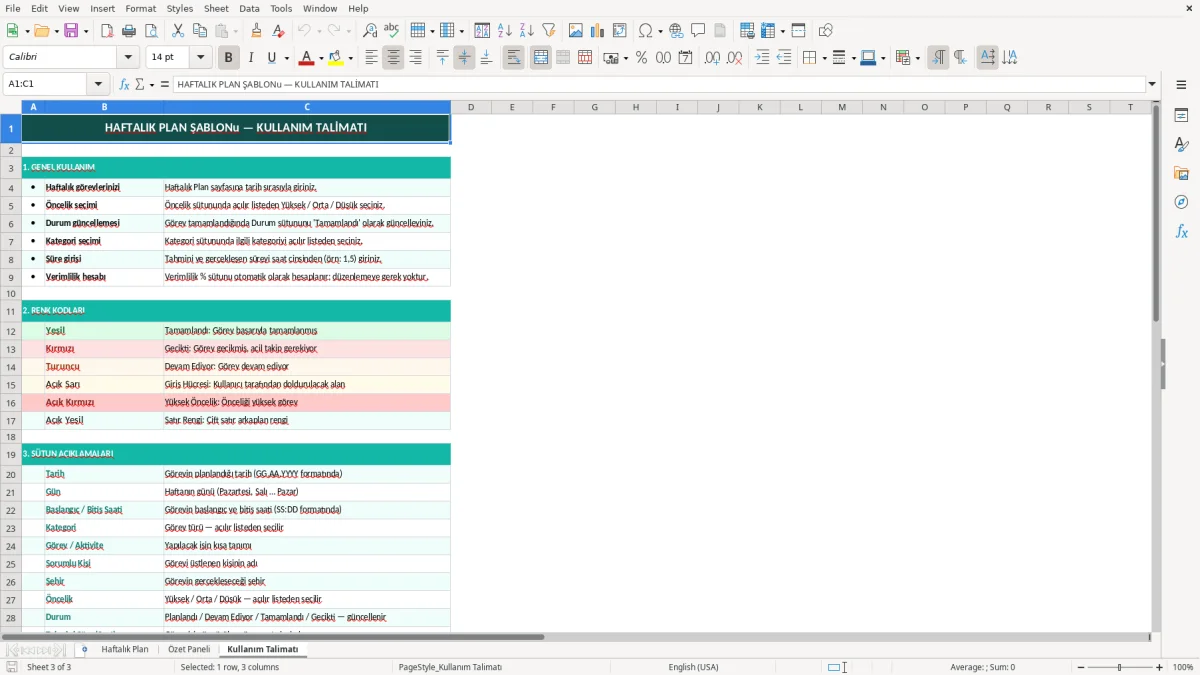
Task: Toggle Center Horizontally alignment
Action: click(393, 58)
